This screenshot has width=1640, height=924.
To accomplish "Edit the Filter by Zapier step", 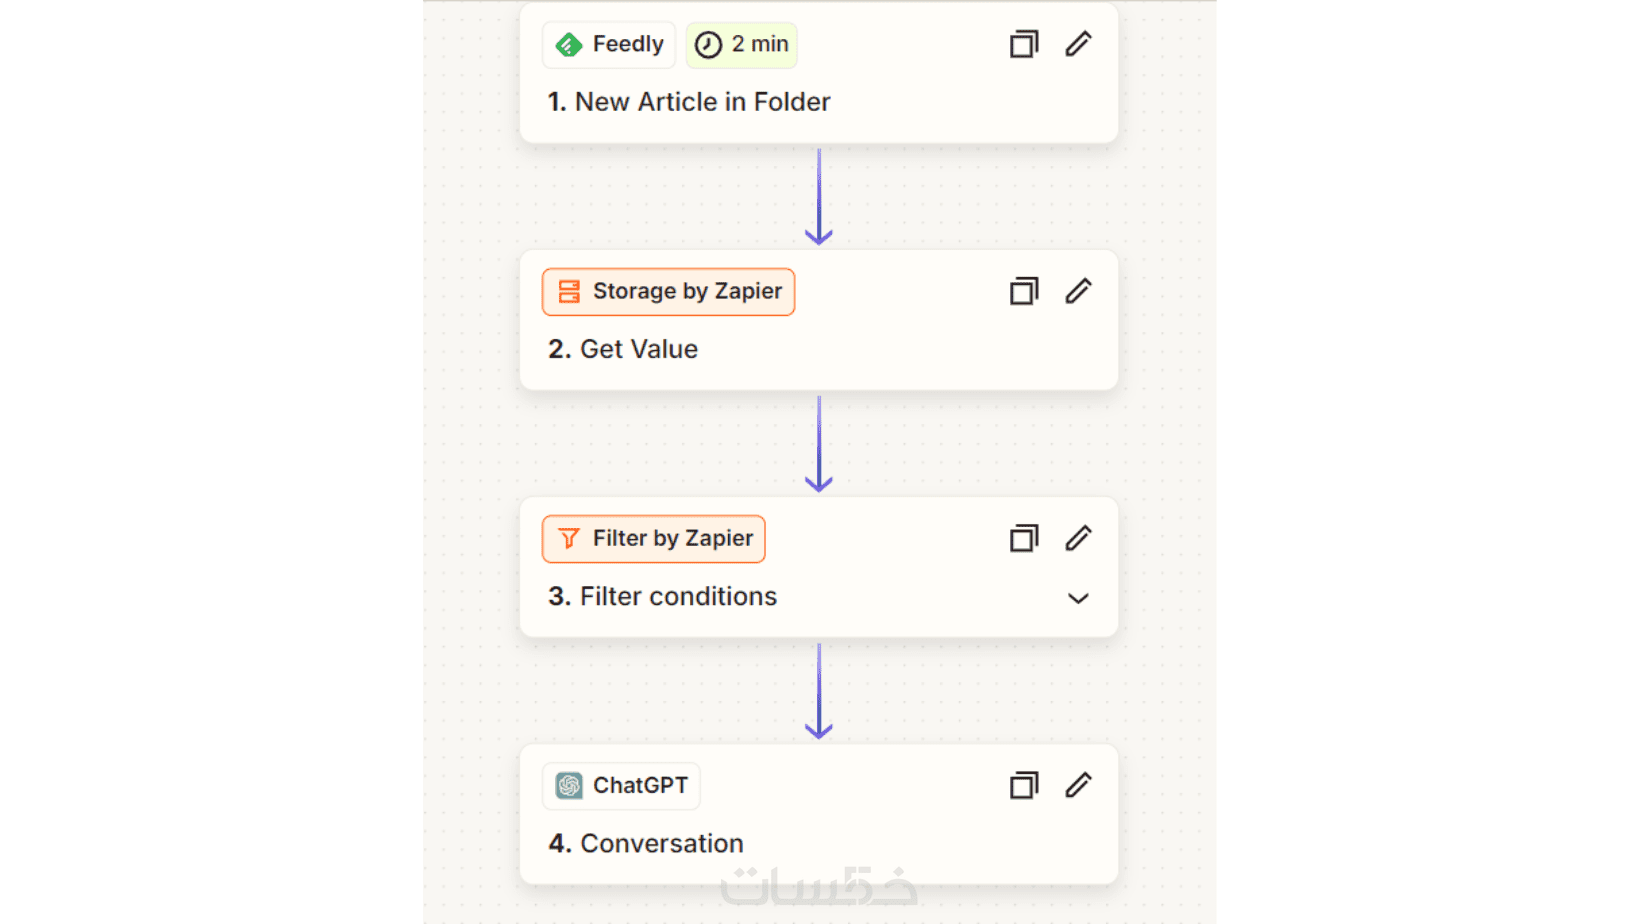I will (1078, 538).
